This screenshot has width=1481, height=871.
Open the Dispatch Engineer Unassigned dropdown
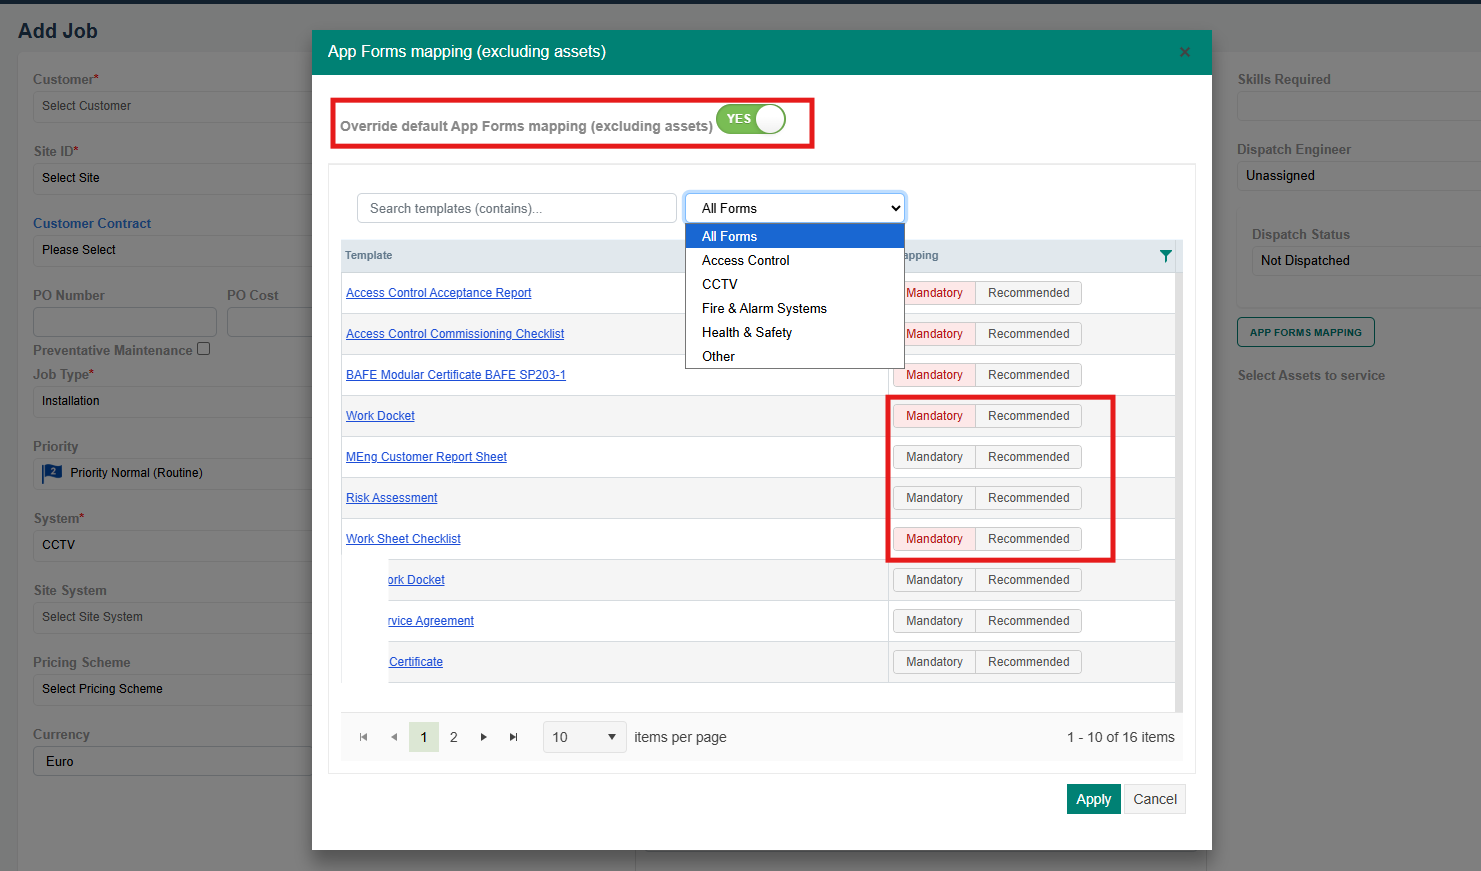pos(1358,175)
